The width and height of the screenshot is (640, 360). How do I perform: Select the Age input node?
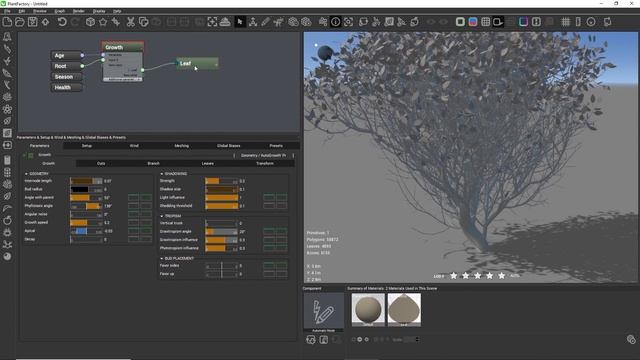pyautogui.click(x=66, y=55)
